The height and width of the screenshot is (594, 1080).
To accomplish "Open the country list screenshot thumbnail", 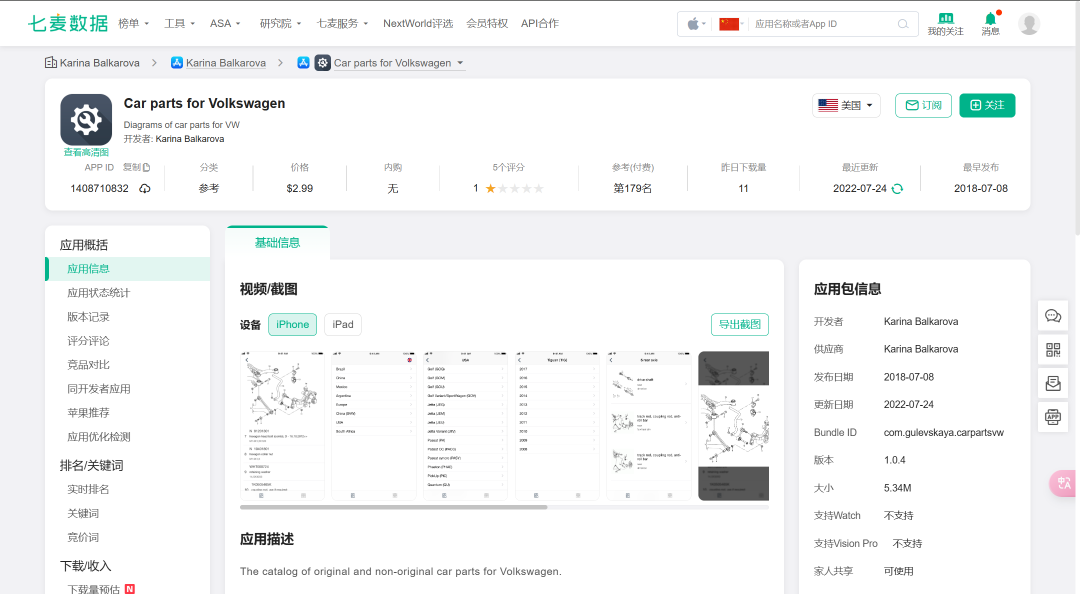I will [374, 426].
